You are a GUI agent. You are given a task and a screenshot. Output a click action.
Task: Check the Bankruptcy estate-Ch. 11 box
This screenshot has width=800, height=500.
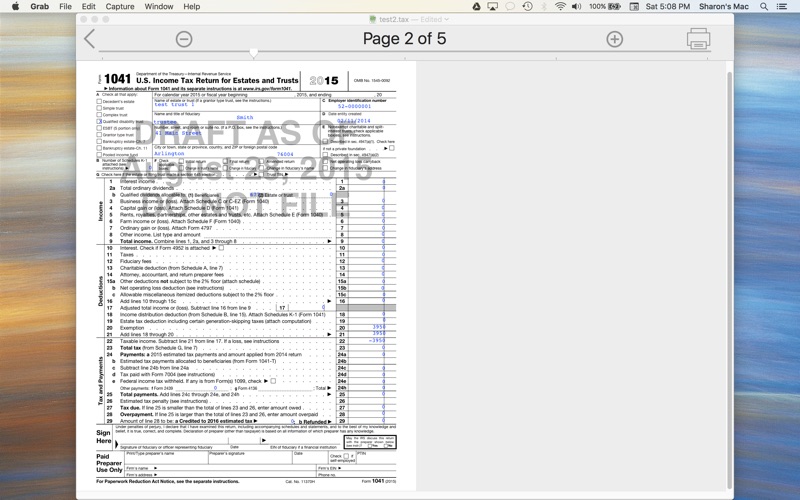pos(99,148)
